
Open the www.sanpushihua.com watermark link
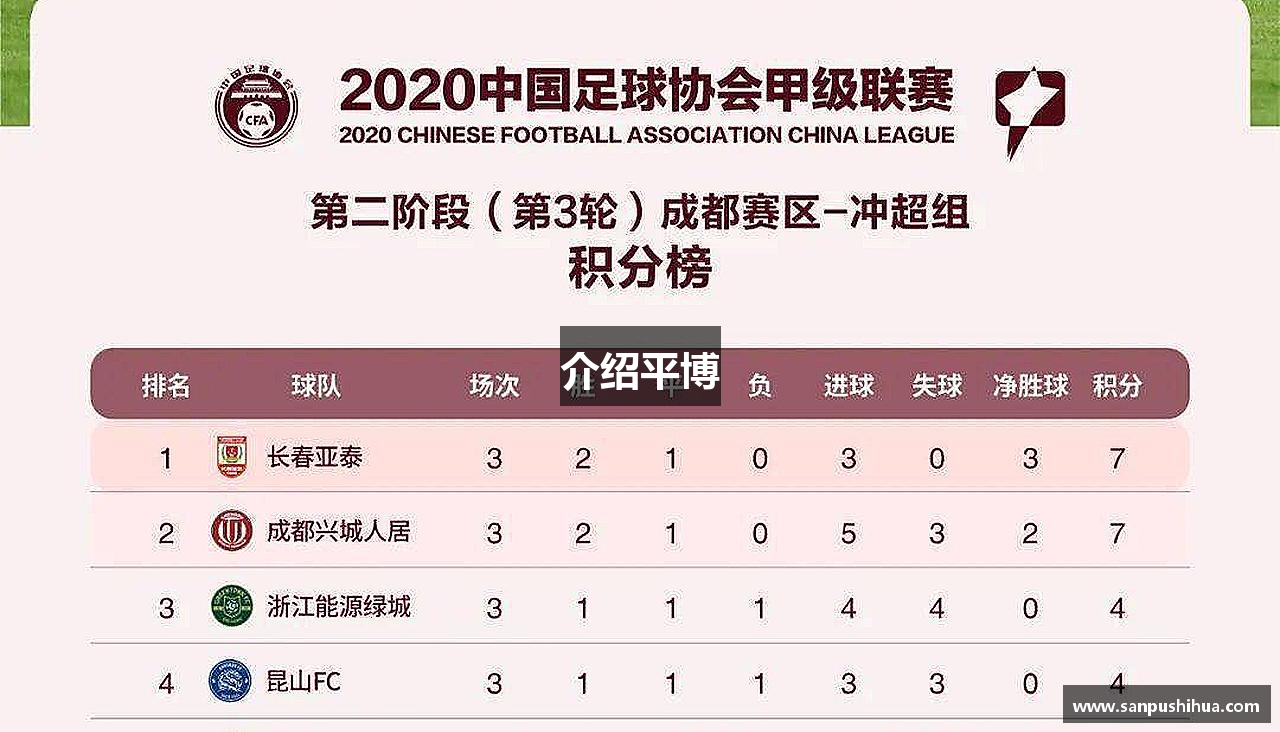(1166, 705)
